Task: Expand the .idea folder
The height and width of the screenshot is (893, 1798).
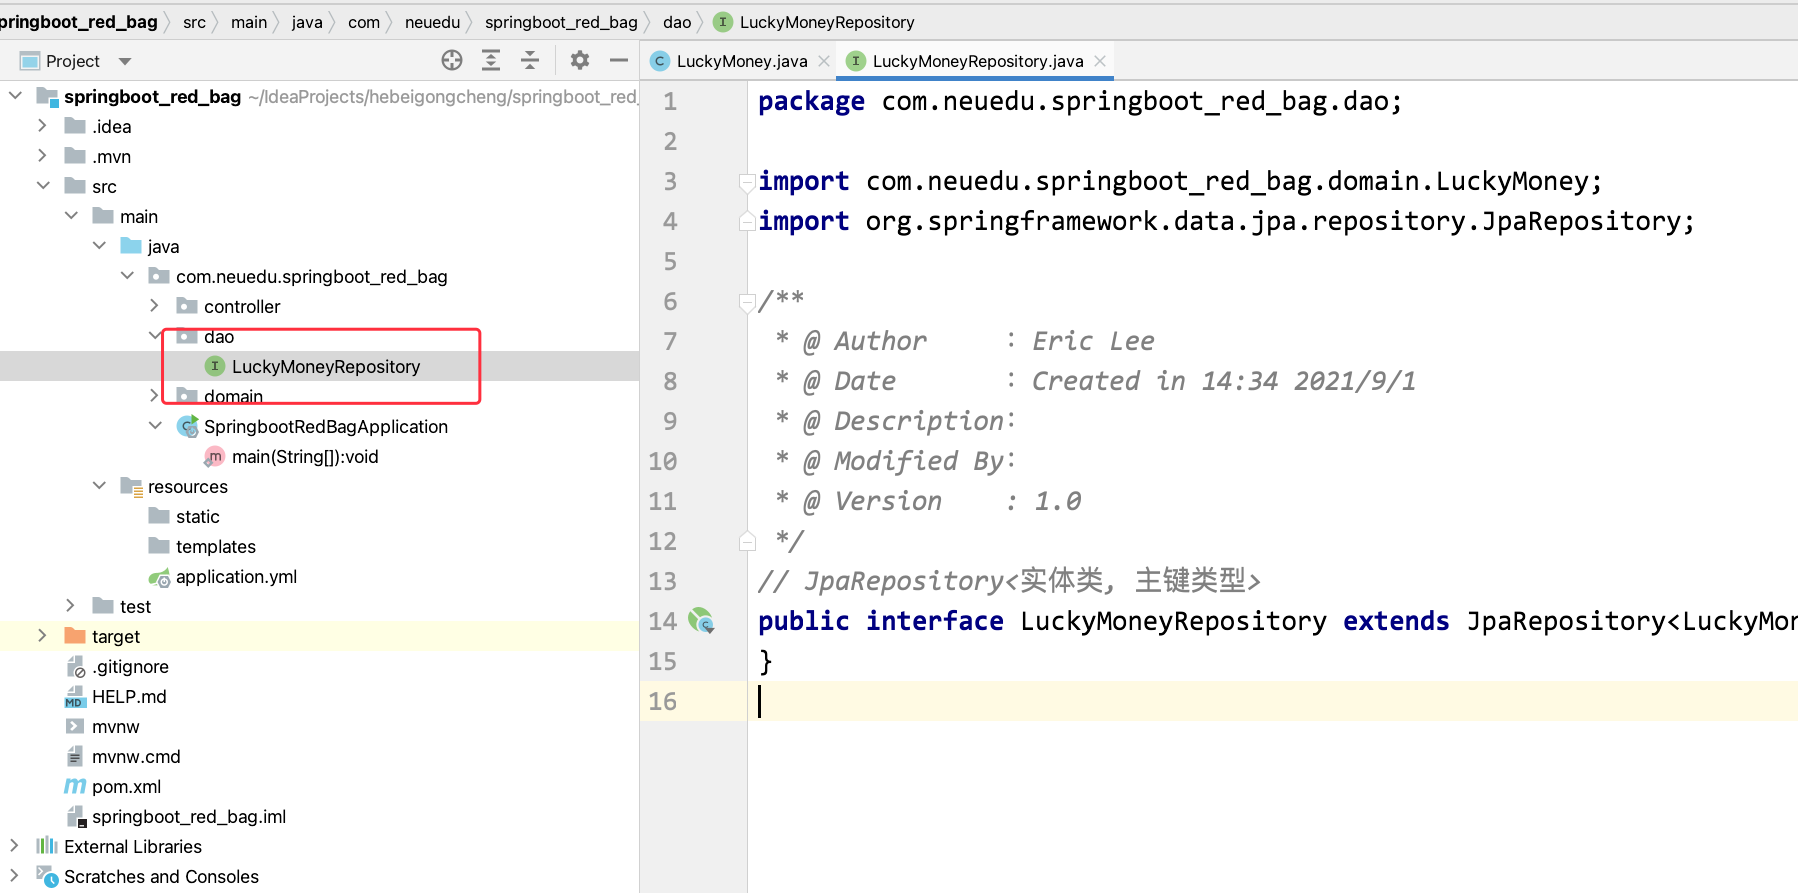Action: pos(42,126)
